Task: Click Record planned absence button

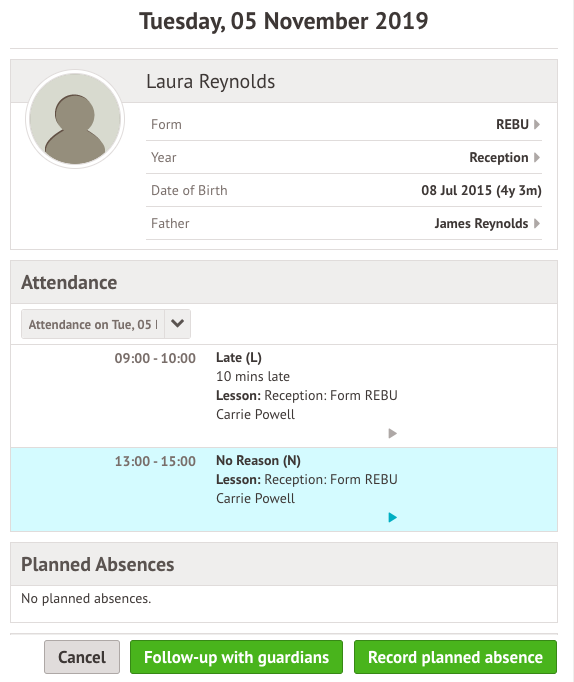Action: point(455,657)
